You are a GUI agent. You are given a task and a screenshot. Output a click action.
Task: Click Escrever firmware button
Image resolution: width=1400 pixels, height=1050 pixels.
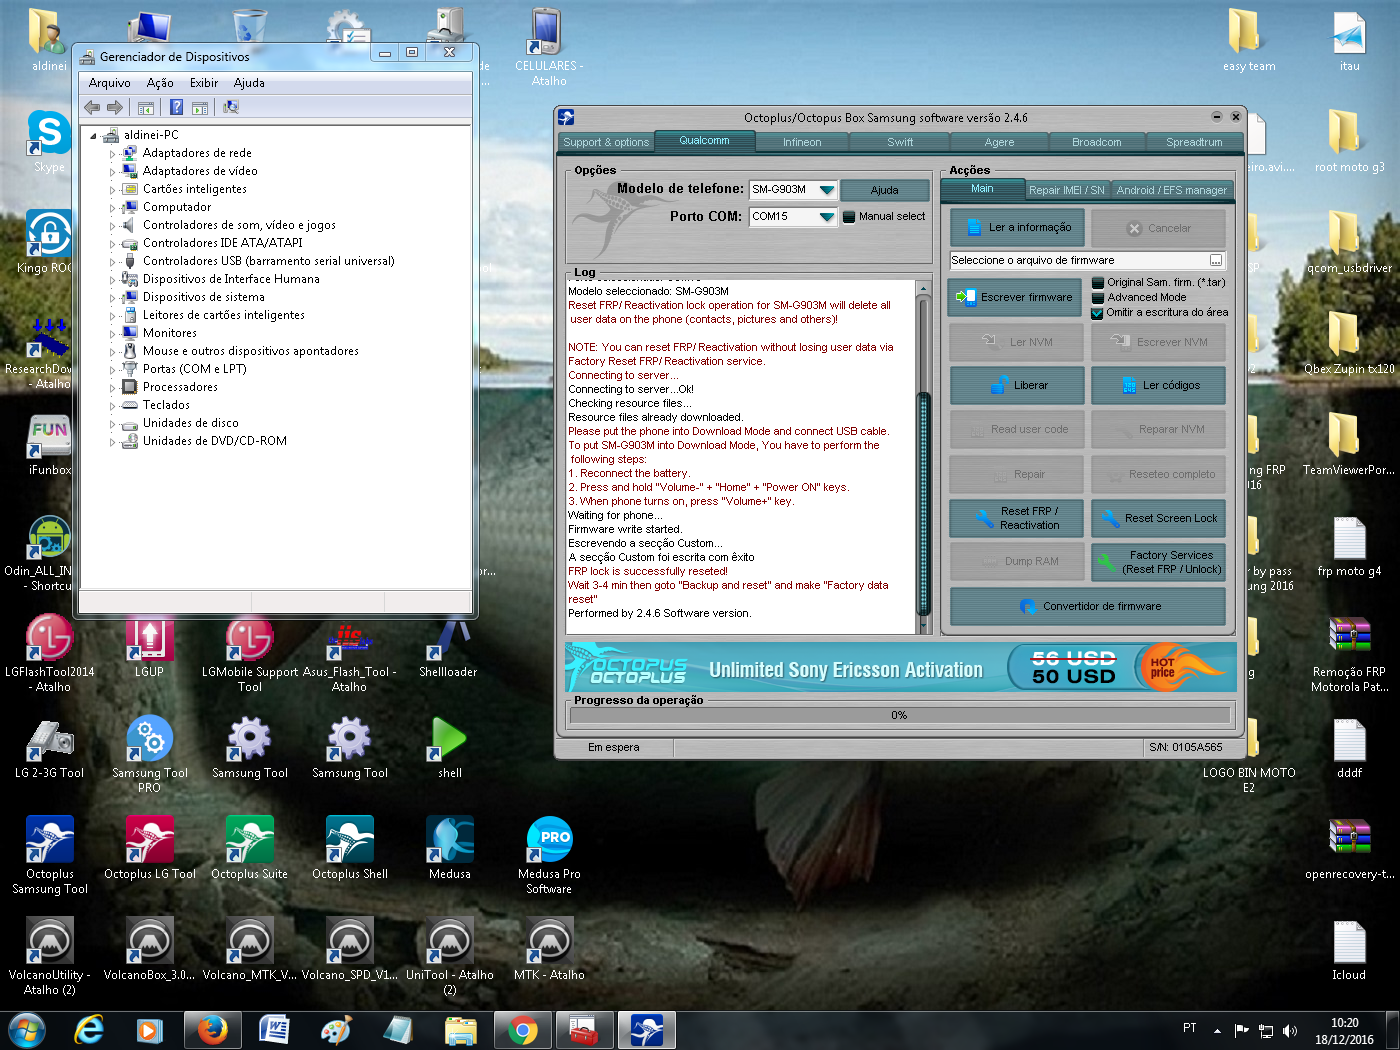pyautogui.click(x=1015, y=297)
